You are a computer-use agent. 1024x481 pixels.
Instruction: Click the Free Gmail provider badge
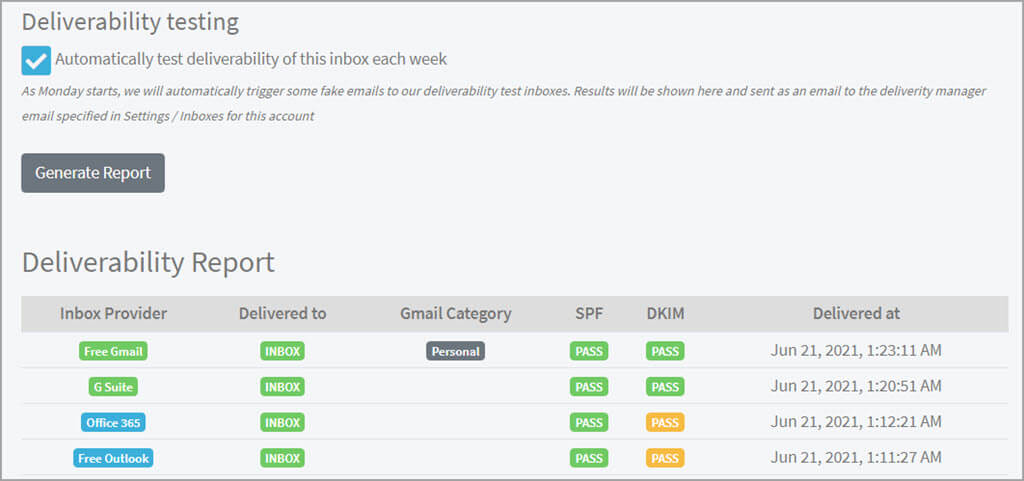pyautogui.click(x=113, y=351)
